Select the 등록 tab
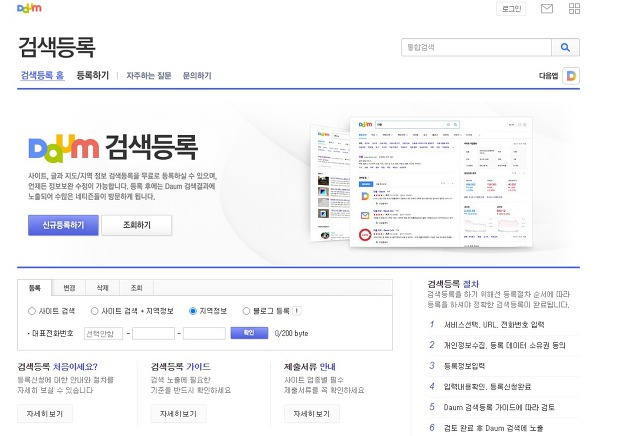Image resolution: width=620 pixels, height=436 pixels. point(35,288)
